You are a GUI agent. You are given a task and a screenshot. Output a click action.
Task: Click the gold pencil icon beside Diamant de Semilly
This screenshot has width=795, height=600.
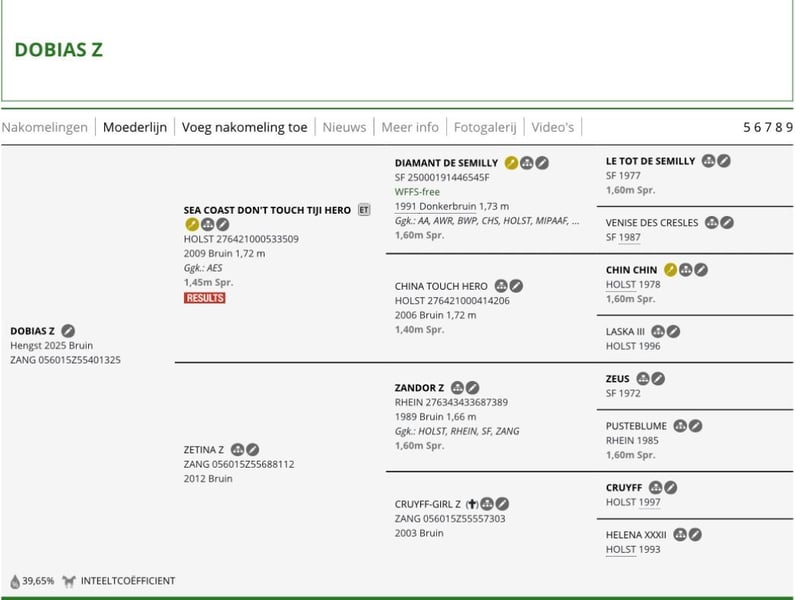pos(511,163)
